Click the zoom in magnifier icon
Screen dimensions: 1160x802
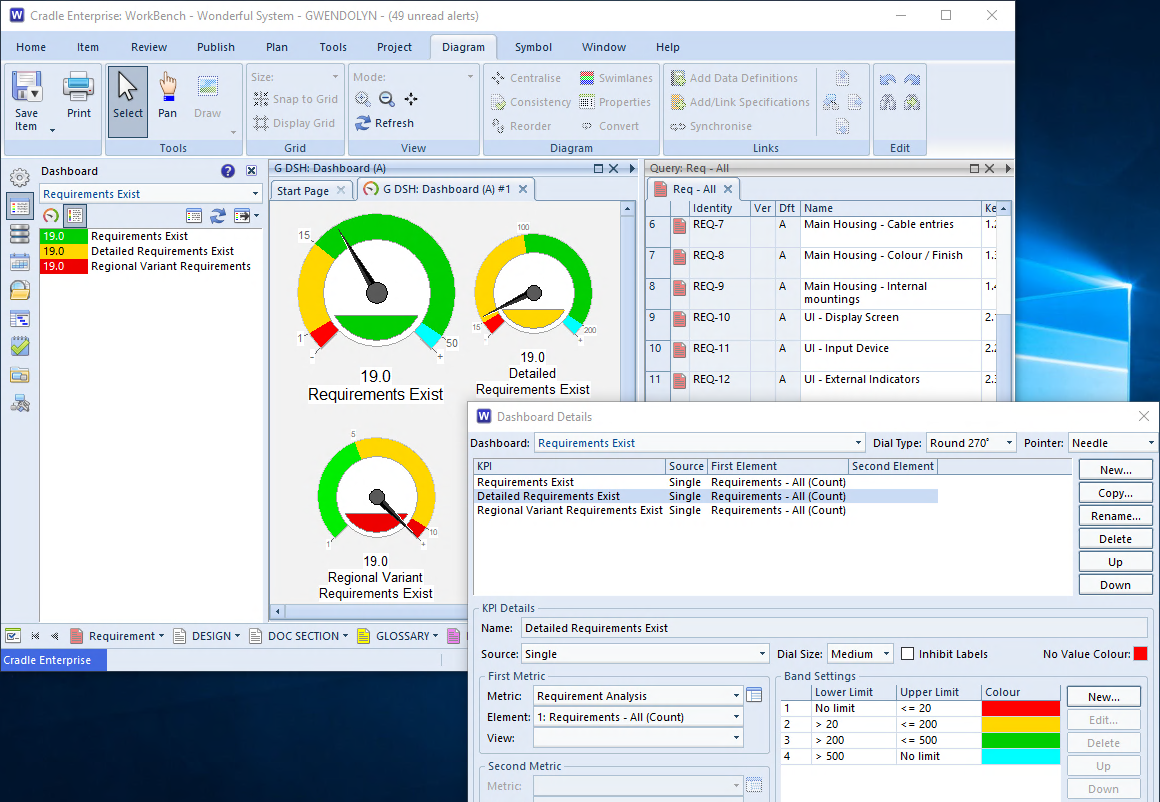click(x=362, y=99)
